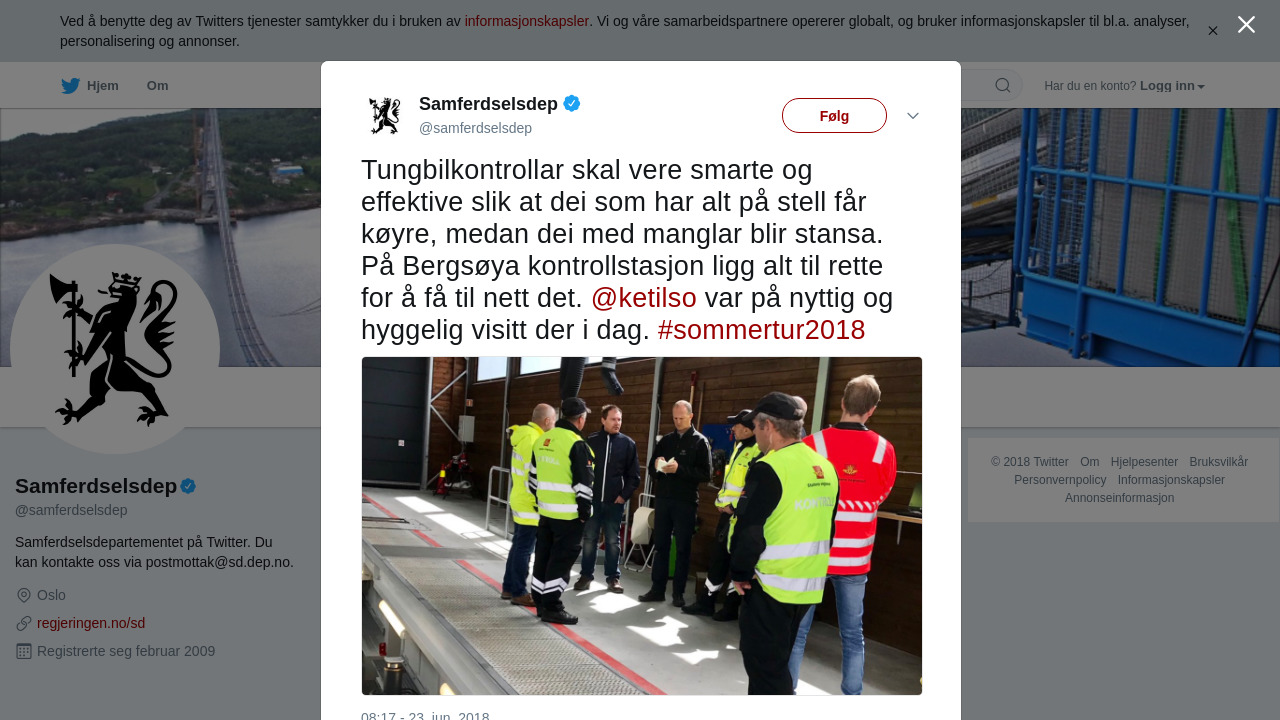The height and width of the screenshot is (720, 1280).
Task: Click the large profile picture of Samferdselsdep
Action: coord(115,349)
